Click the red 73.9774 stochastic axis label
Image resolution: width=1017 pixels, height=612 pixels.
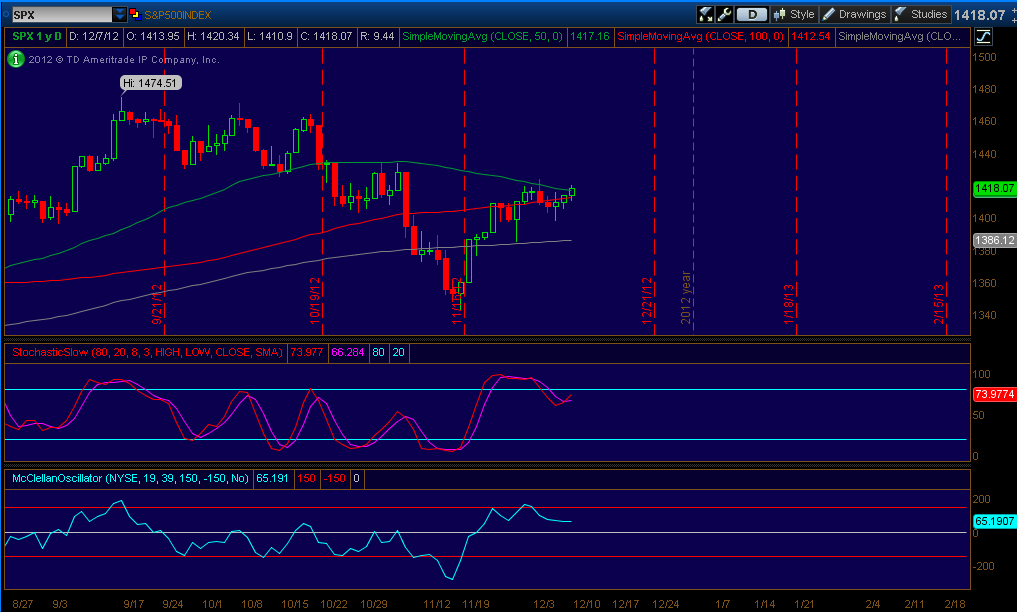(994, 394)
